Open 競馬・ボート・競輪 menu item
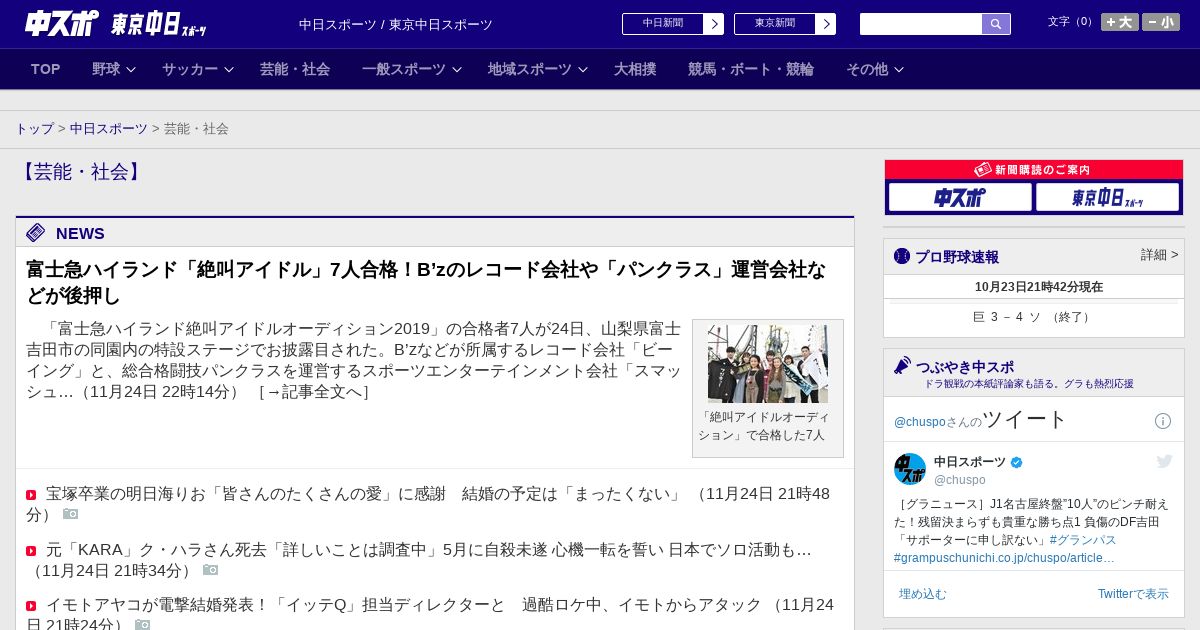This screenshot has height=630, width=1200. tap(751, 69)
